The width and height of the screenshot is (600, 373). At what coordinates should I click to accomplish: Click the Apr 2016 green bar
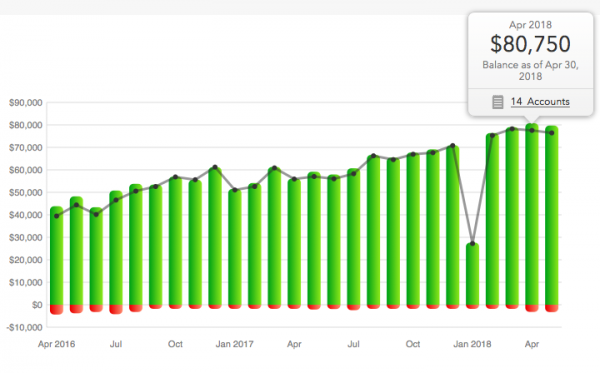coord(57,256)
